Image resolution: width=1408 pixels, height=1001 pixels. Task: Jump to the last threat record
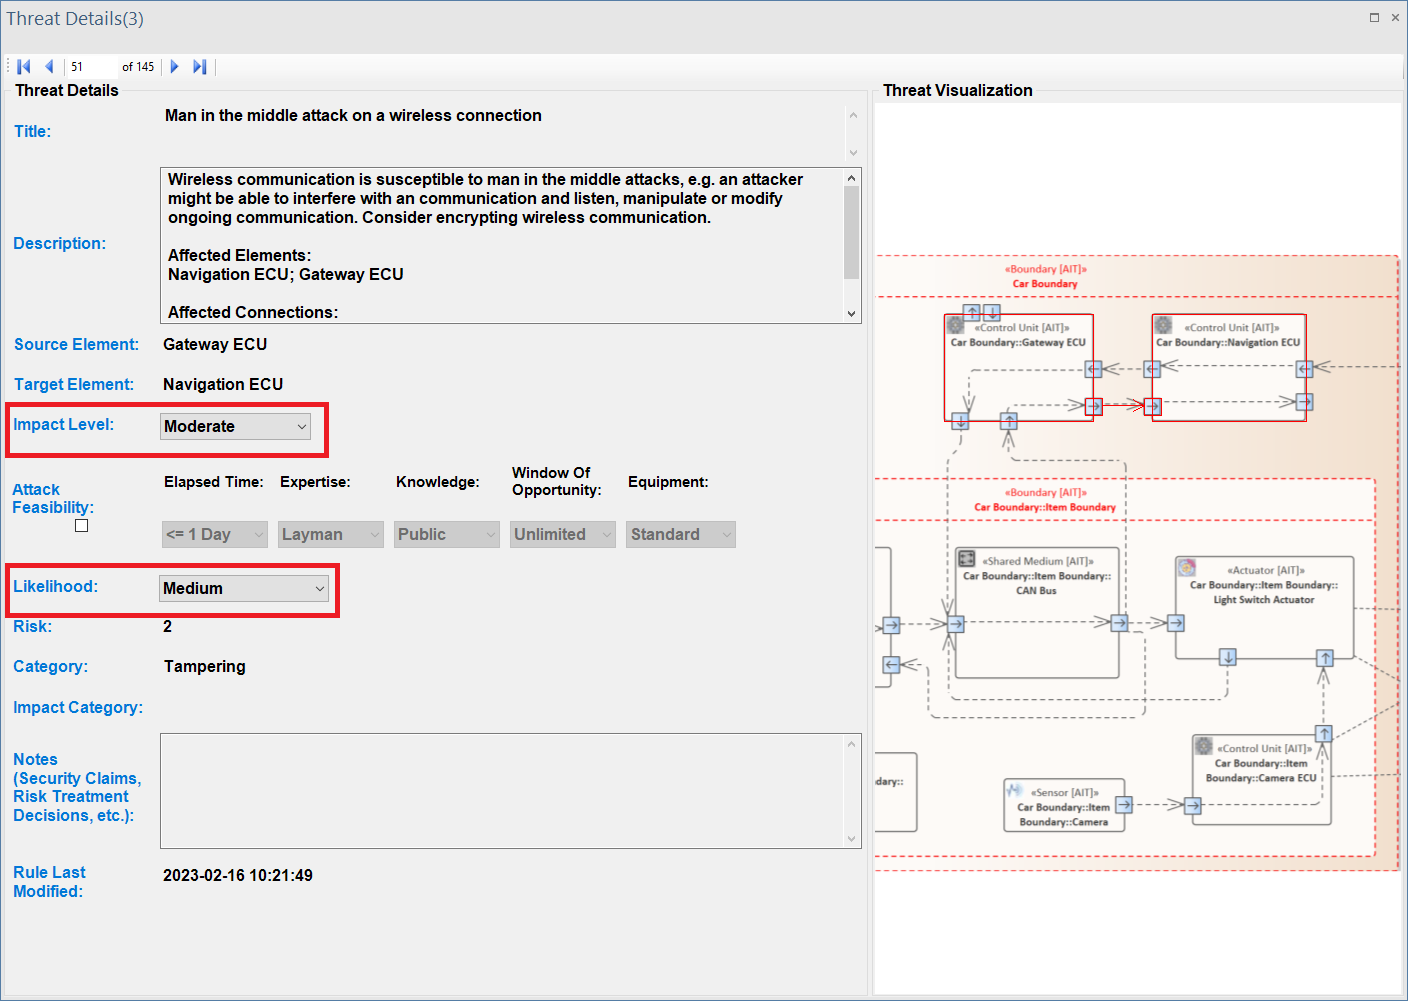pos(199,67)
